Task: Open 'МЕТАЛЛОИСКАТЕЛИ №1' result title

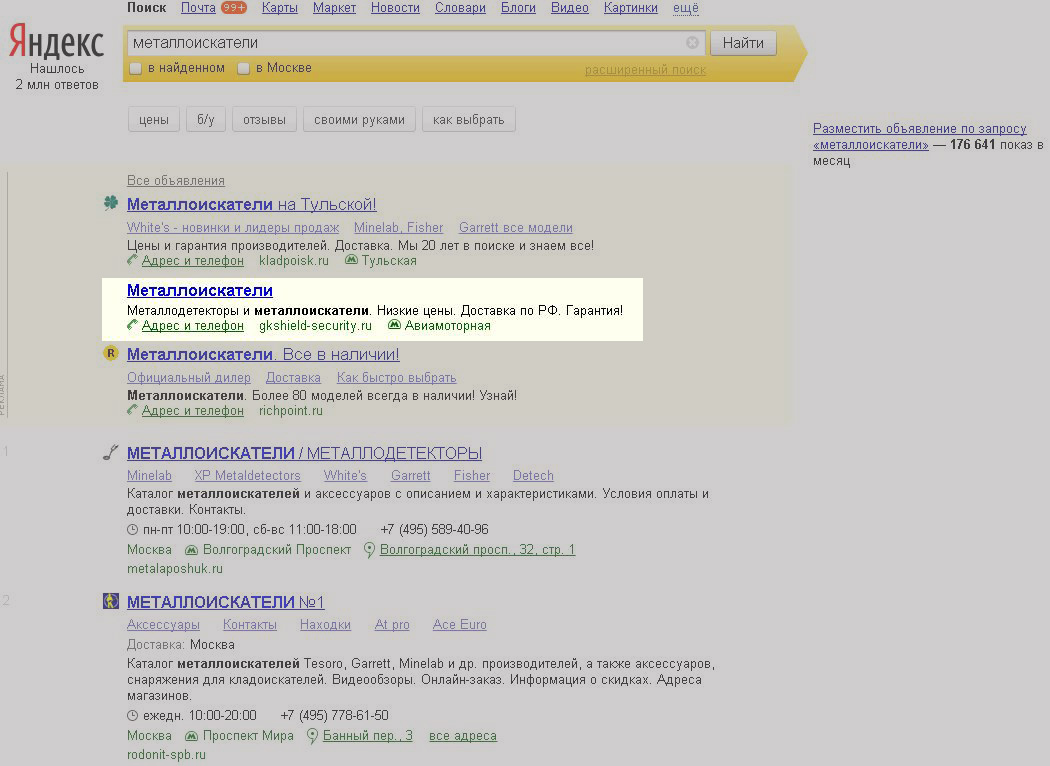Action: tap(226, 602)
